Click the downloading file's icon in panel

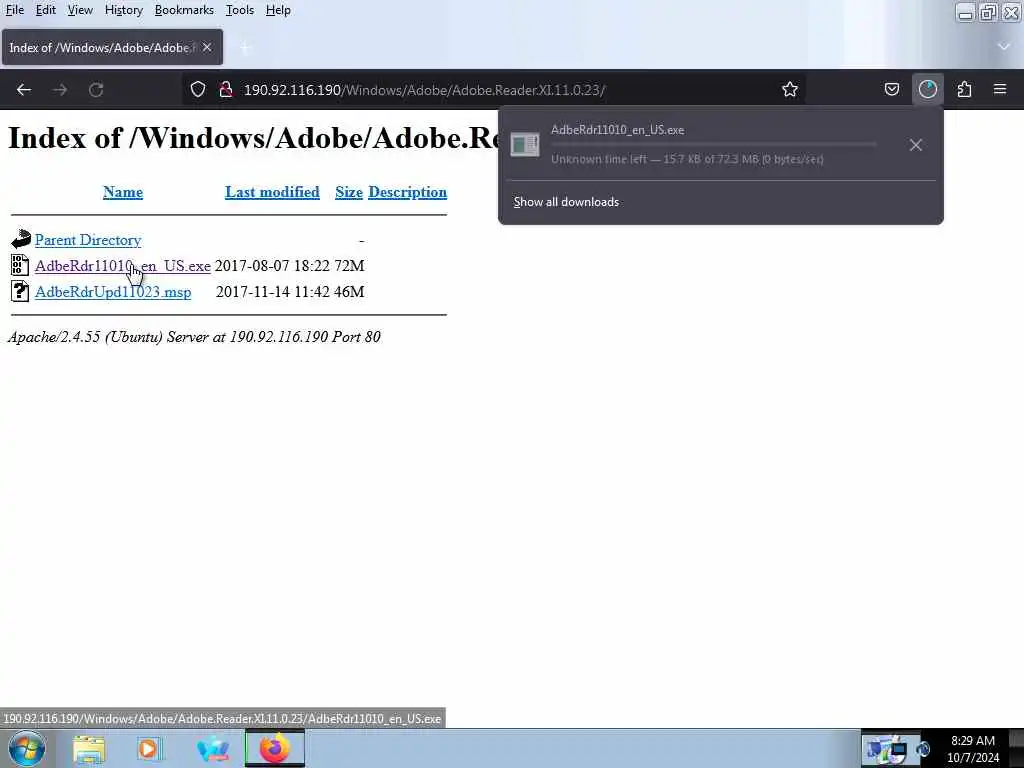pyautogui.click(x=525, y=144)
